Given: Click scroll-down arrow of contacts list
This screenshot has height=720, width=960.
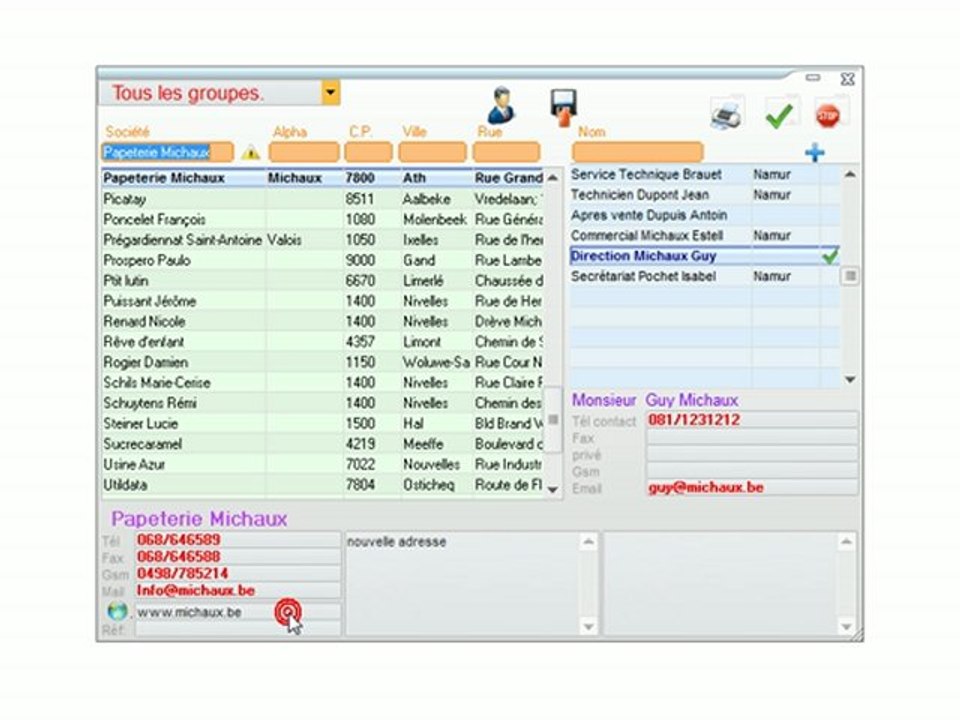Looking at the screenshot, I should coord(850,380).
